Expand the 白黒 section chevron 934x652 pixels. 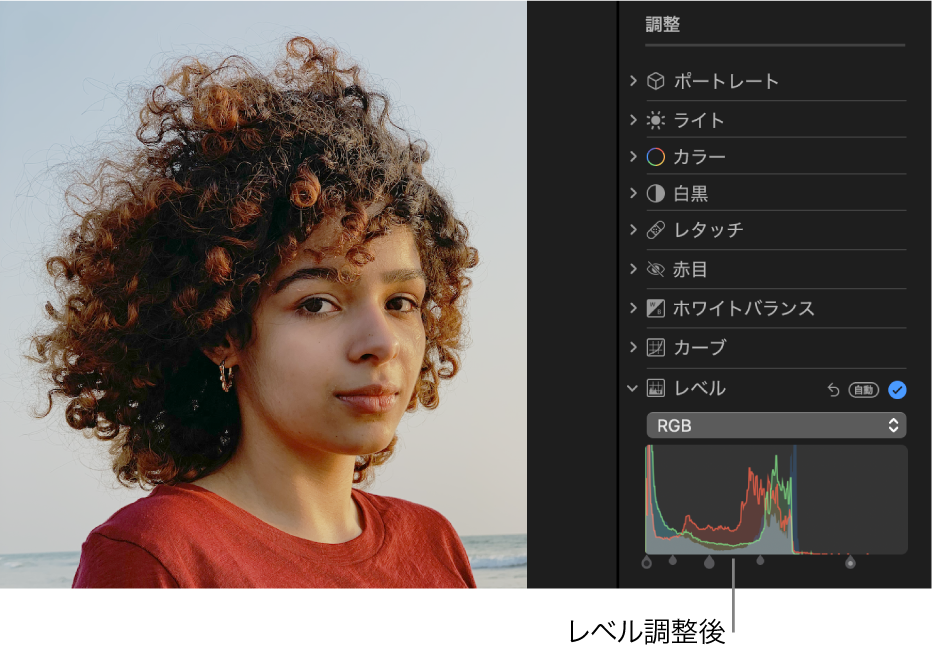[x=633, y=193]
